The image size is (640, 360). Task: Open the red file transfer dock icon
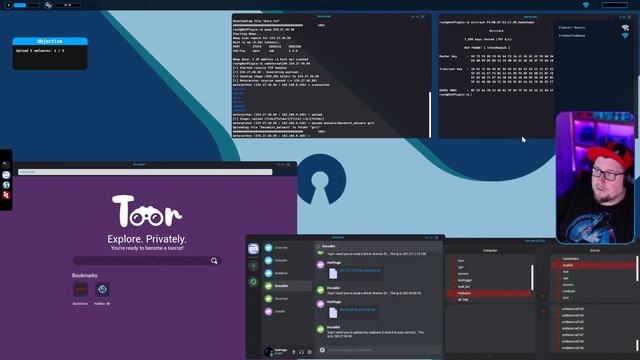6,195
